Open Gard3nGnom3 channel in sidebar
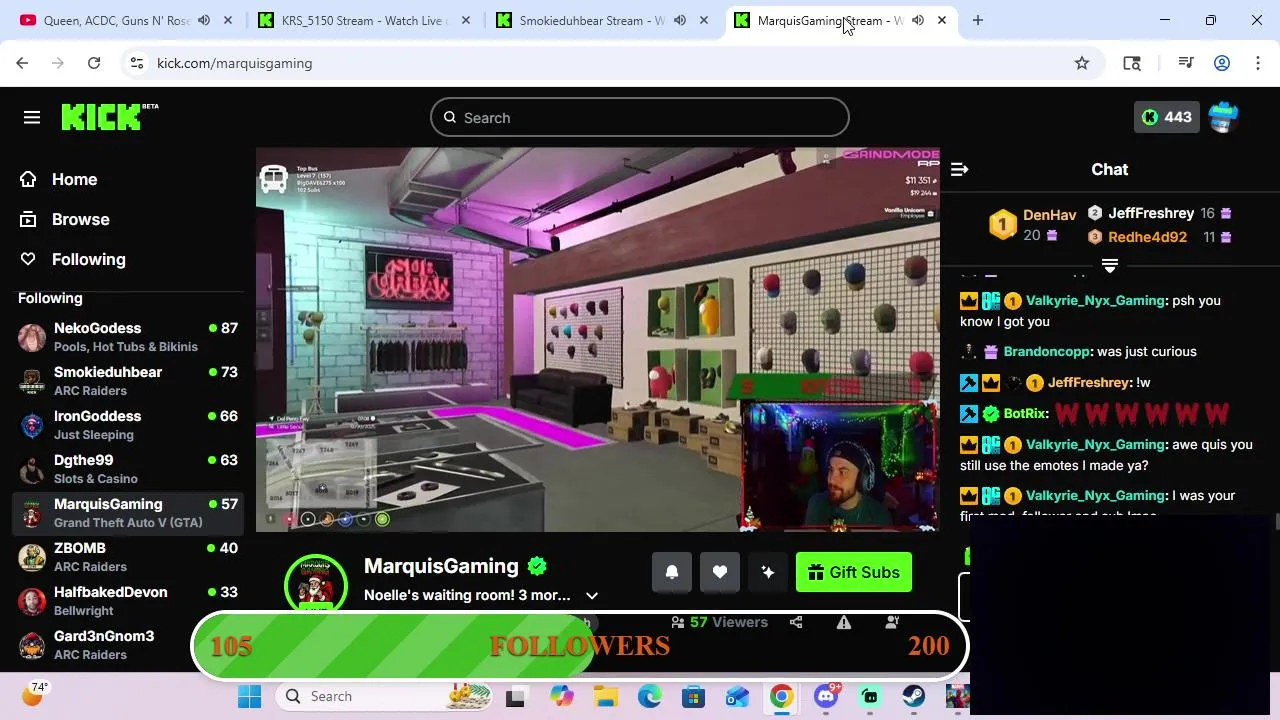Image resolution: width=1280 pixels, height=720 pixels. pyautogui.click(x=128, y=645)
